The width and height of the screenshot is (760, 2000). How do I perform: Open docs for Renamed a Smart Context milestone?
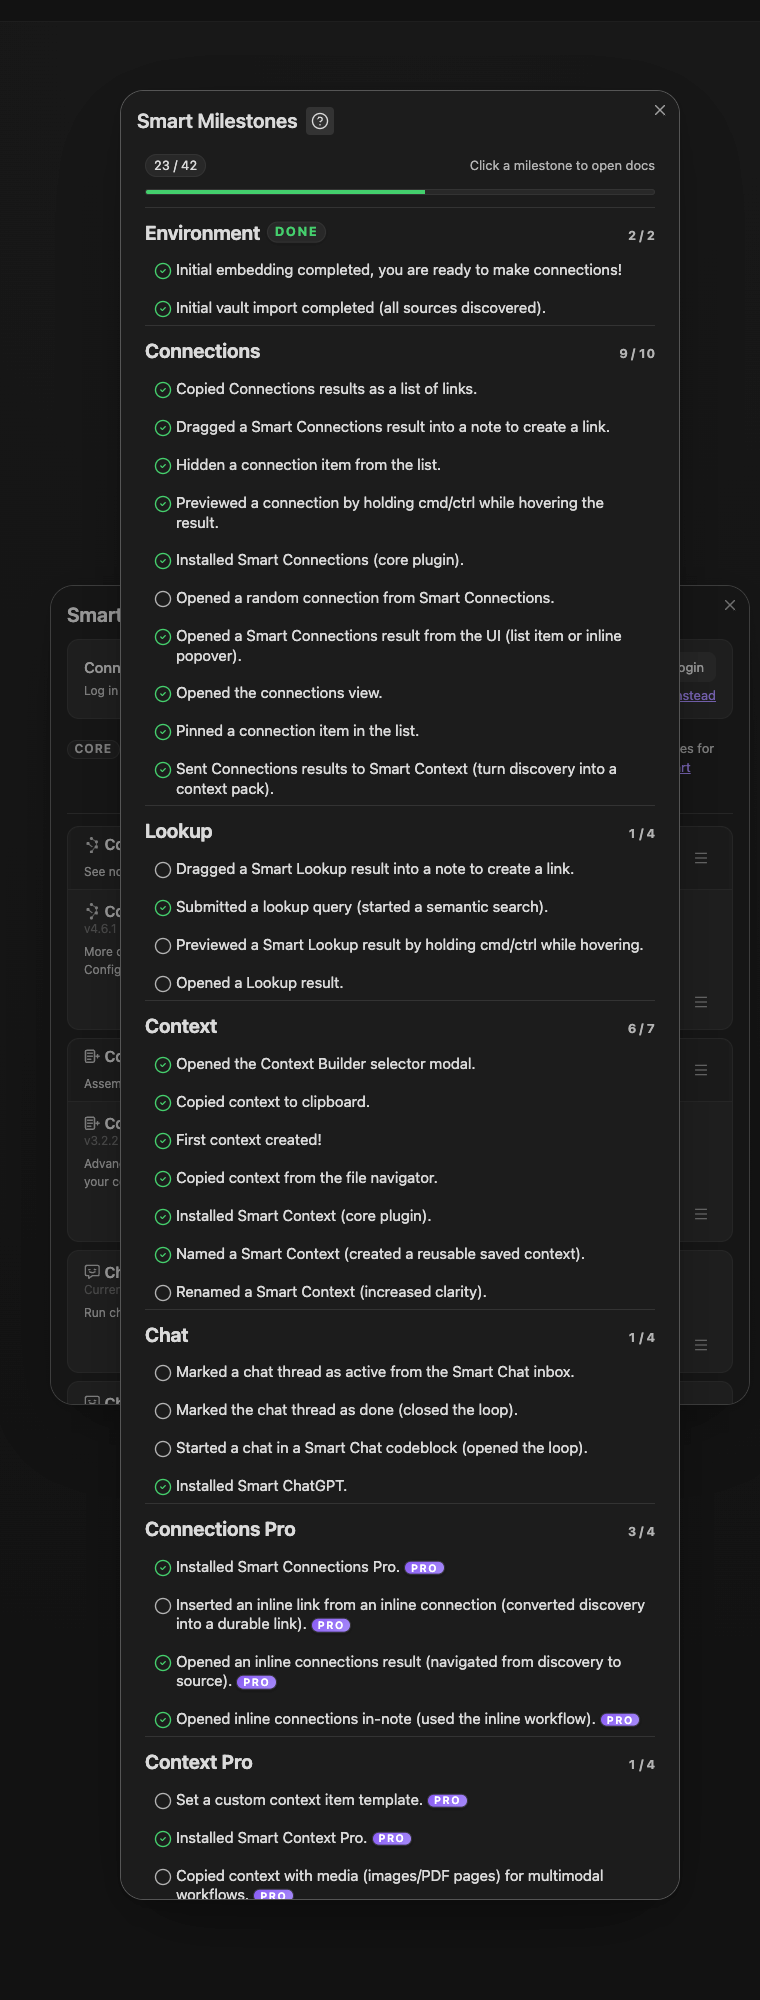click(x=331, y=1292)
